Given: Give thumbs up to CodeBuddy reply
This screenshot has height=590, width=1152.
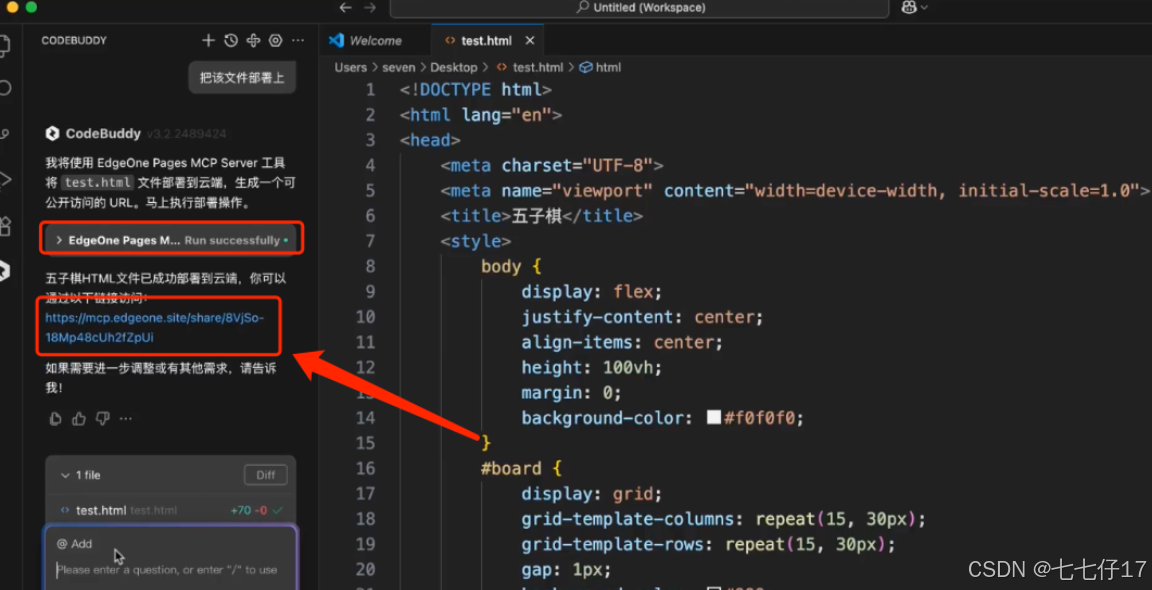Looking at the screenshot, I should click(x=79, y=419).
